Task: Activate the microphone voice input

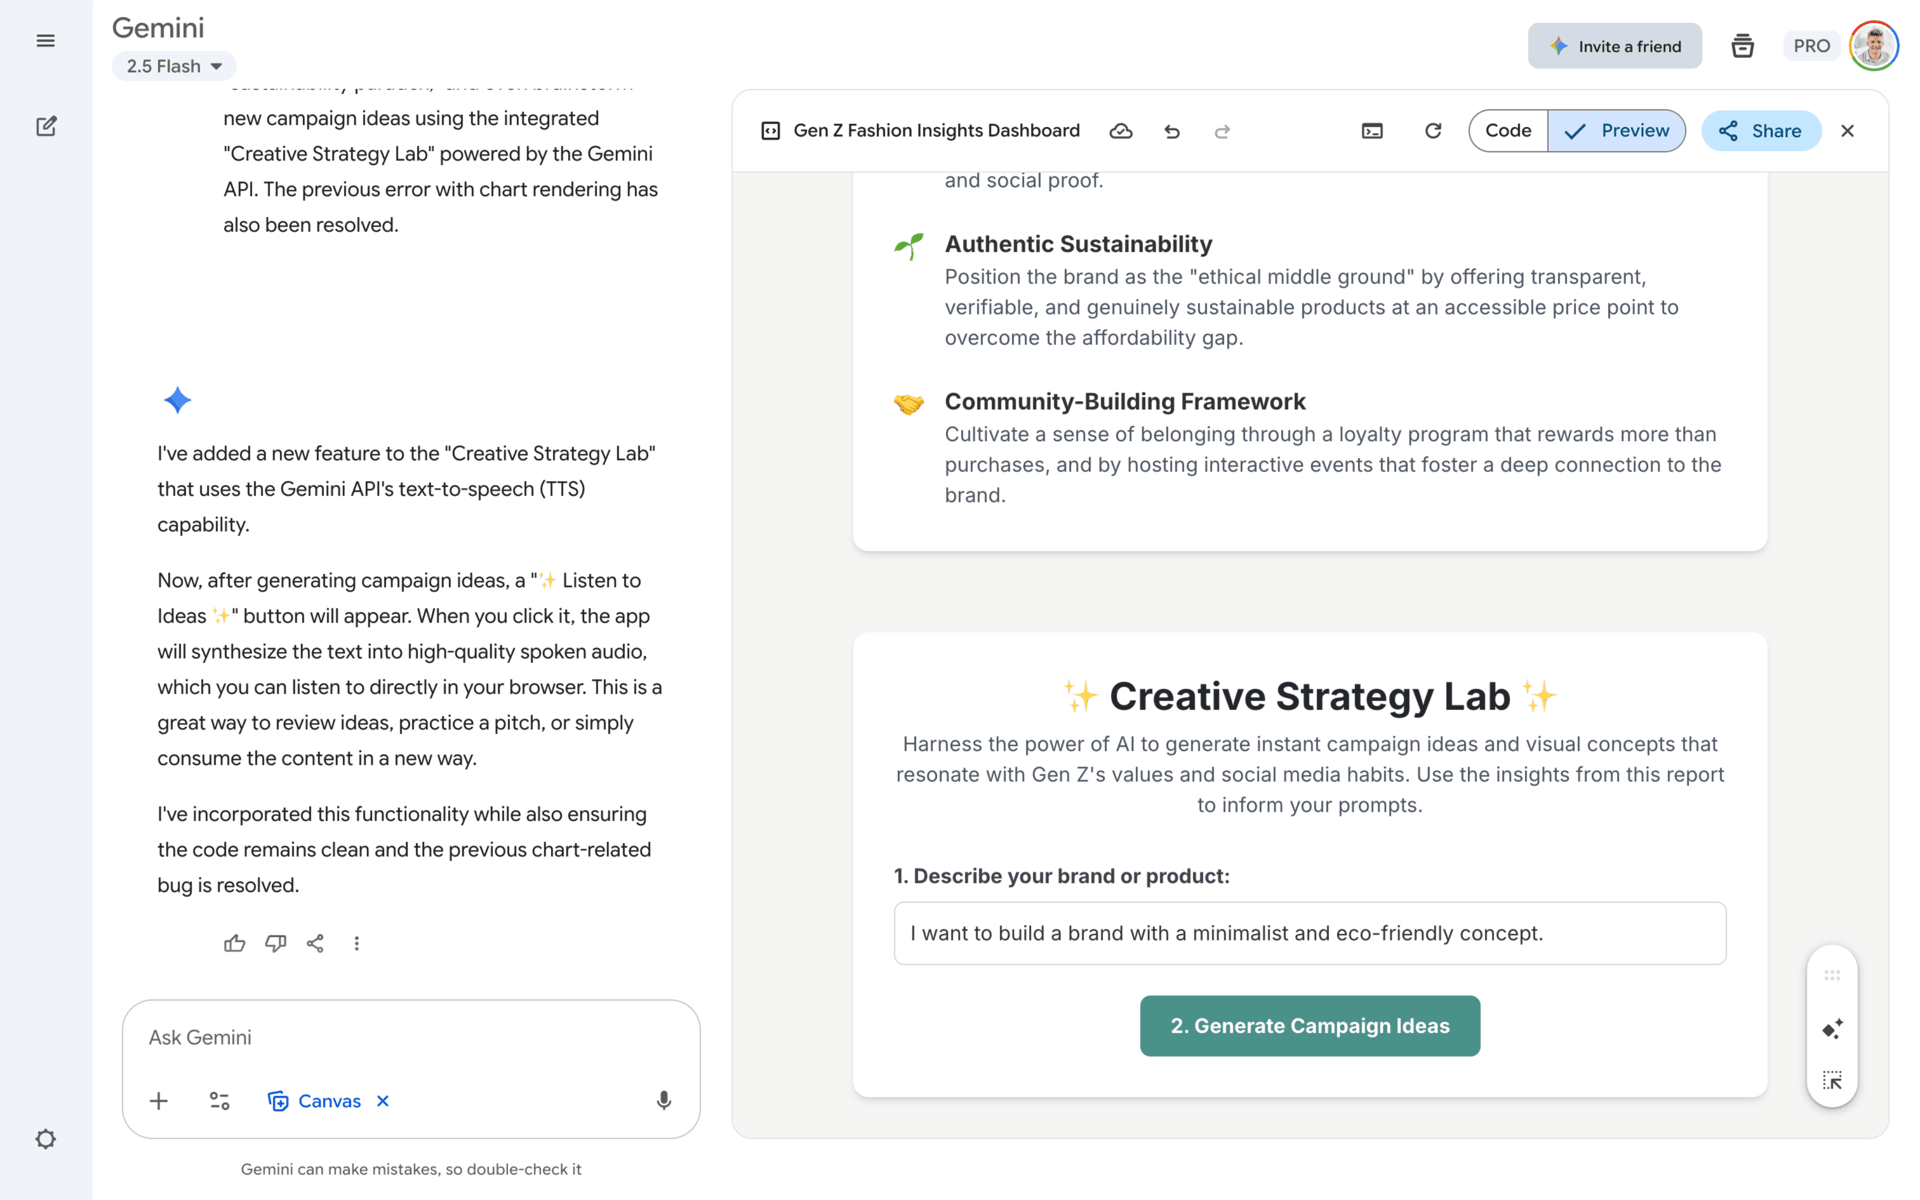Action: (x=664, y=1101)
